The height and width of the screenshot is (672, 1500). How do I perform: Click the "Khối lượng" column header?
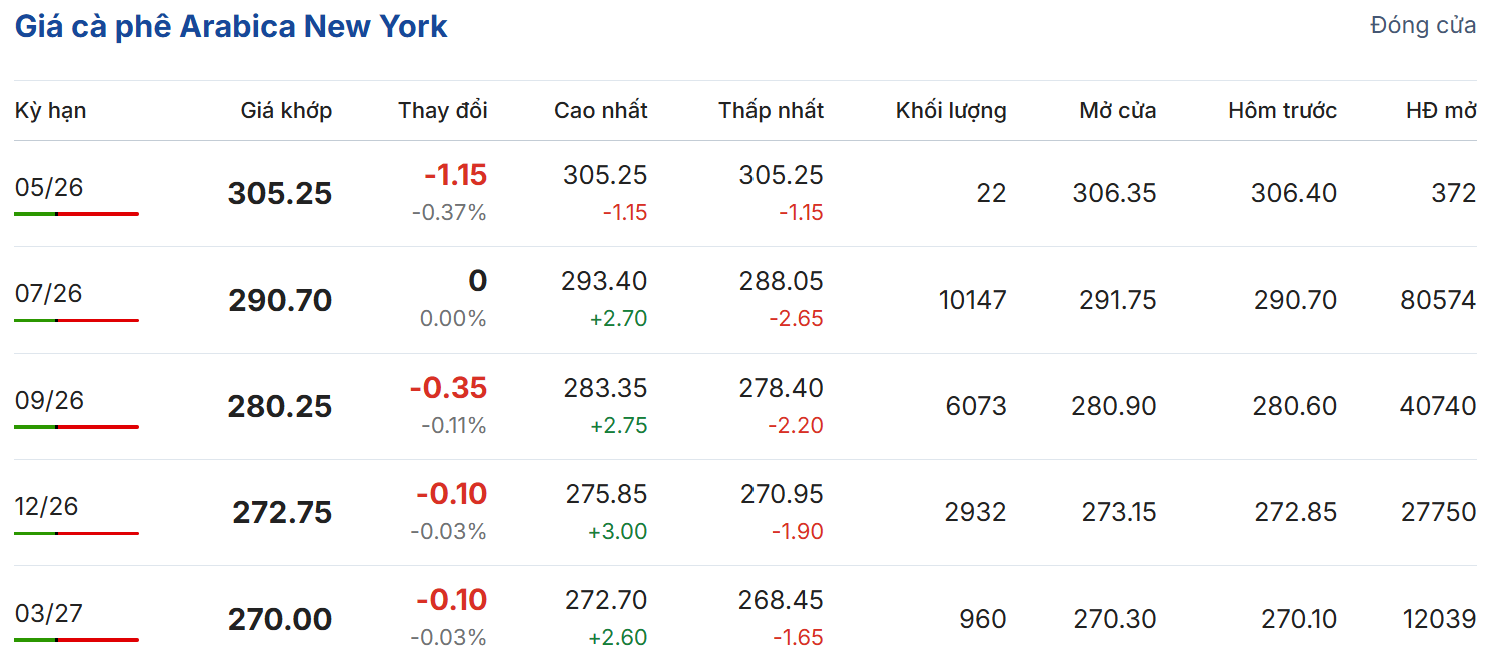(950, 111)
